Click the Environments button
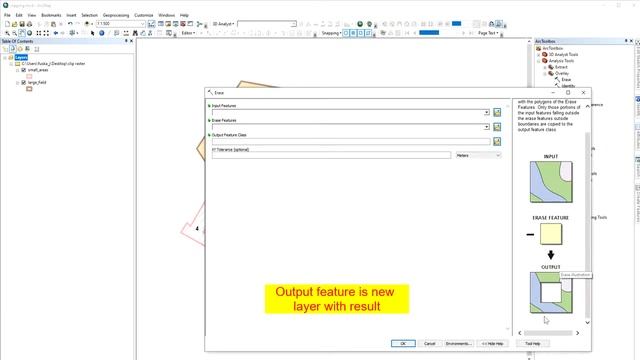 (x=459, y=344)
